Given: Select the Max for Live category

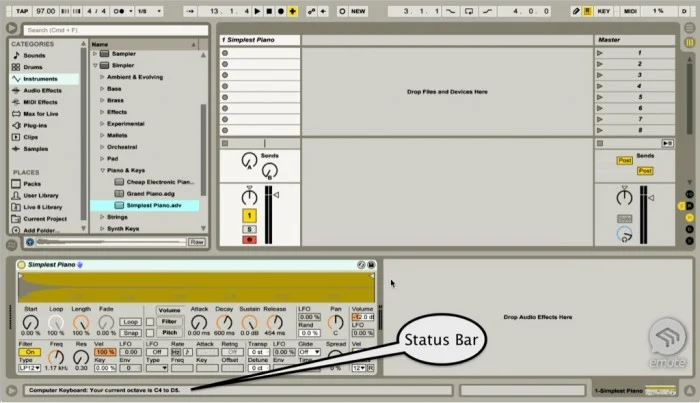Looking at the screenshot, I should (41, 113).
